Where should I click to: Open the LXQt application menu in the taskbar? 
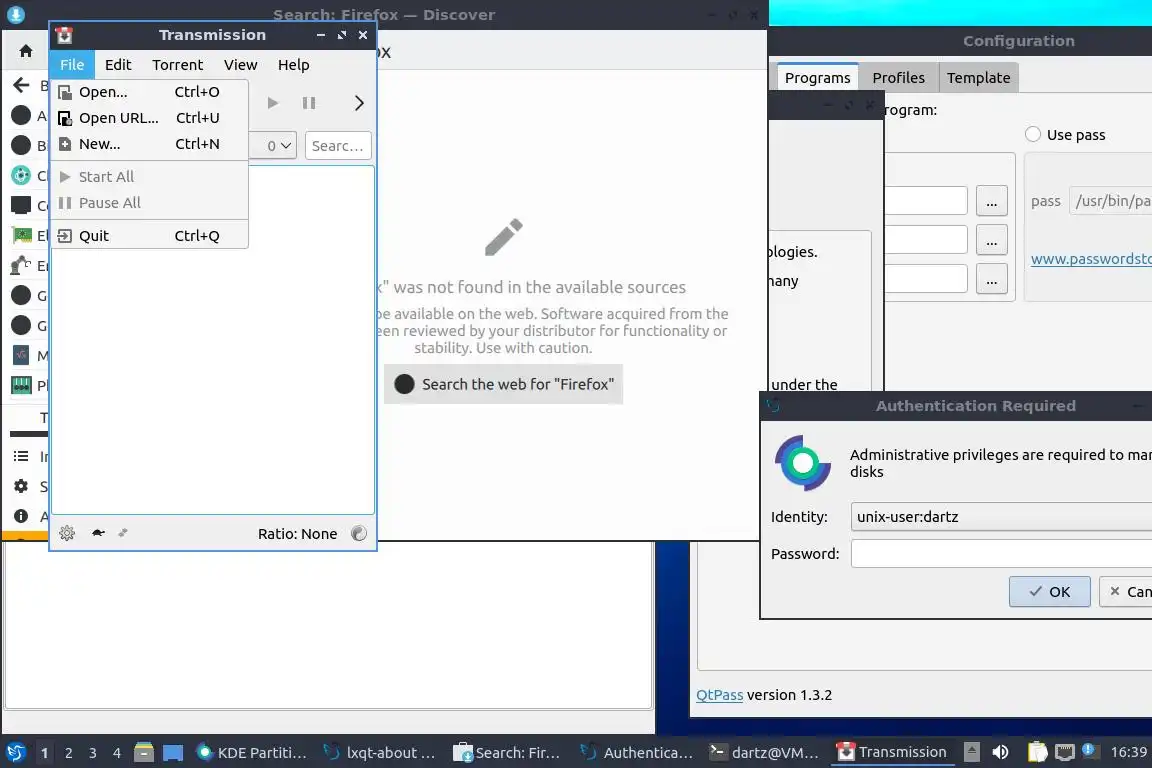tap(15, 752)
